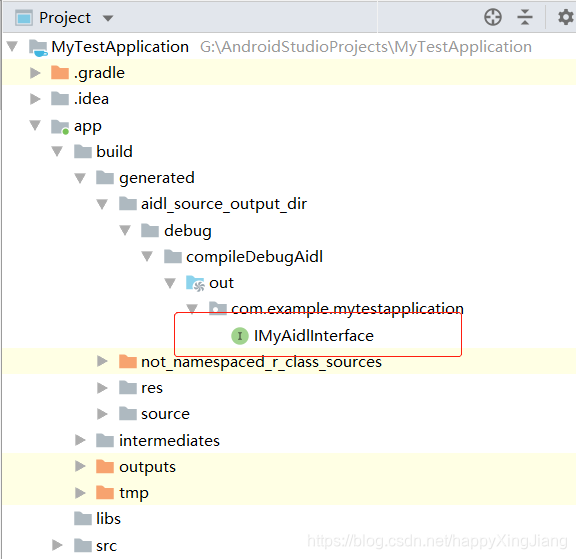
Task: Click the compileDebugAidl folder icon
Action: click(x=173, y=256)
